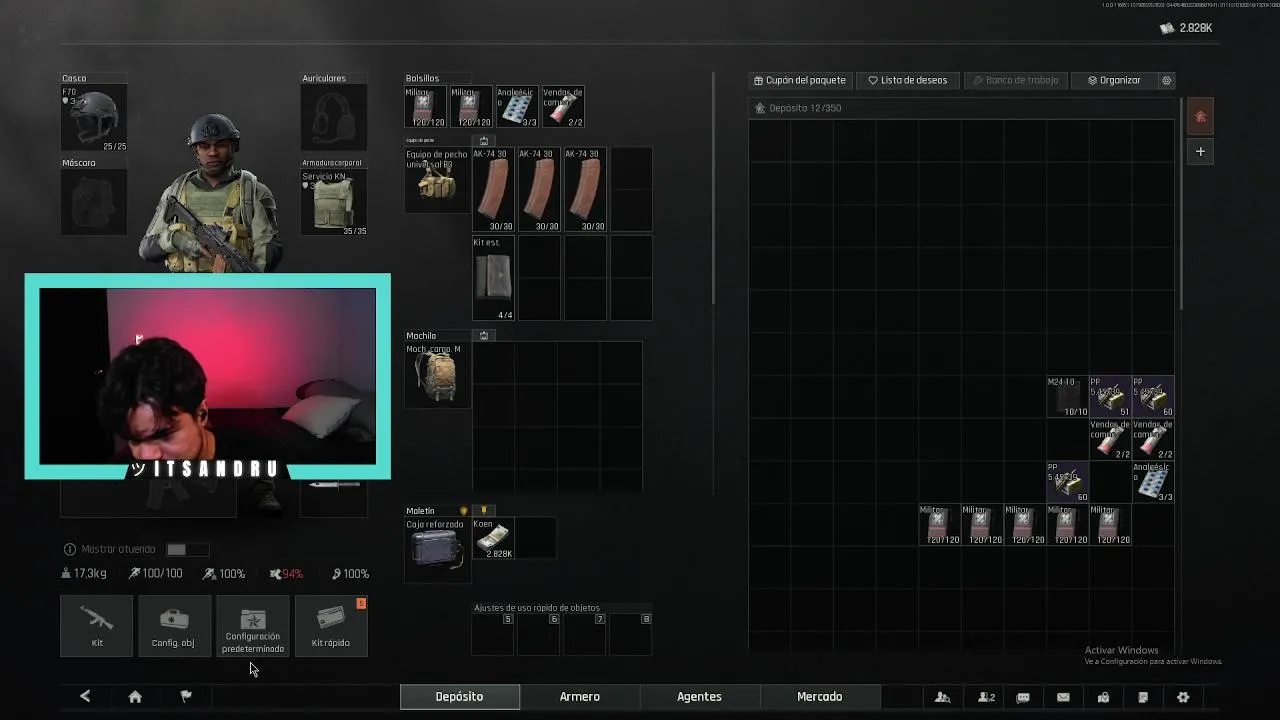Click the info icon beside Mostrar atuendo
Image resolution: width=1280 pixels, height=720 pixels.
pos(70,549)
